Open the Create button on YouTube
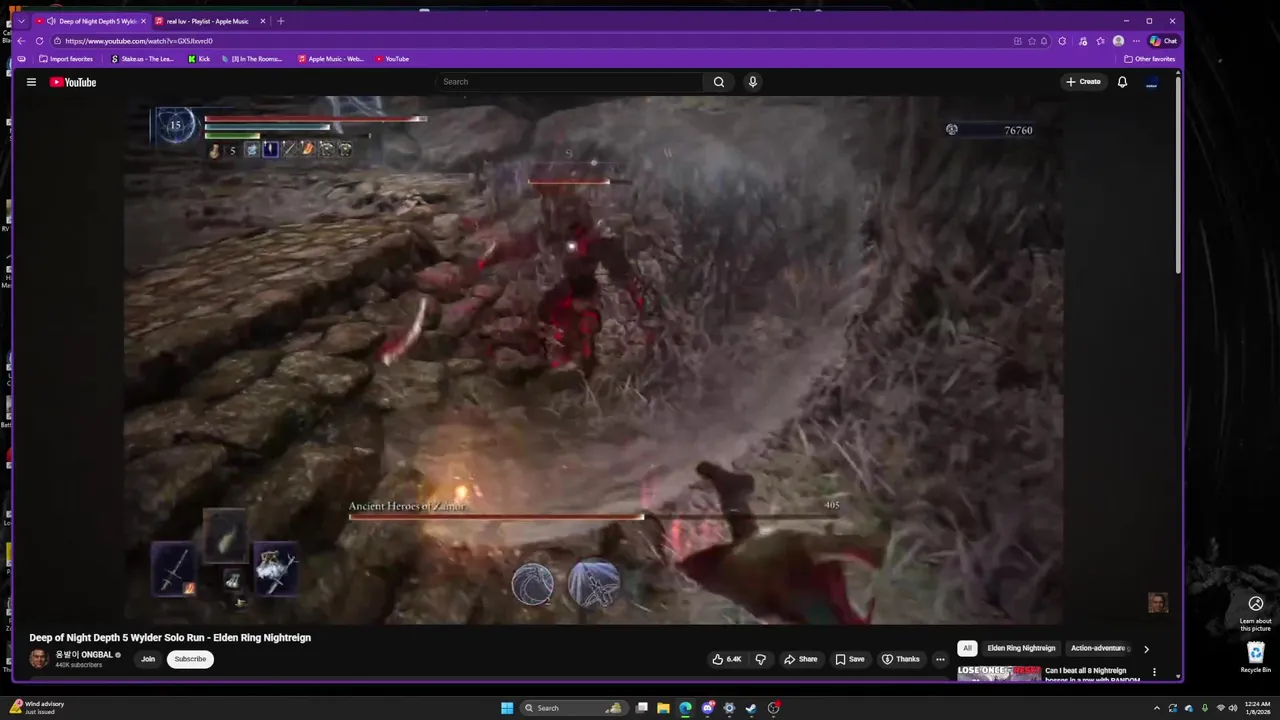 (x=1083, y=82)
